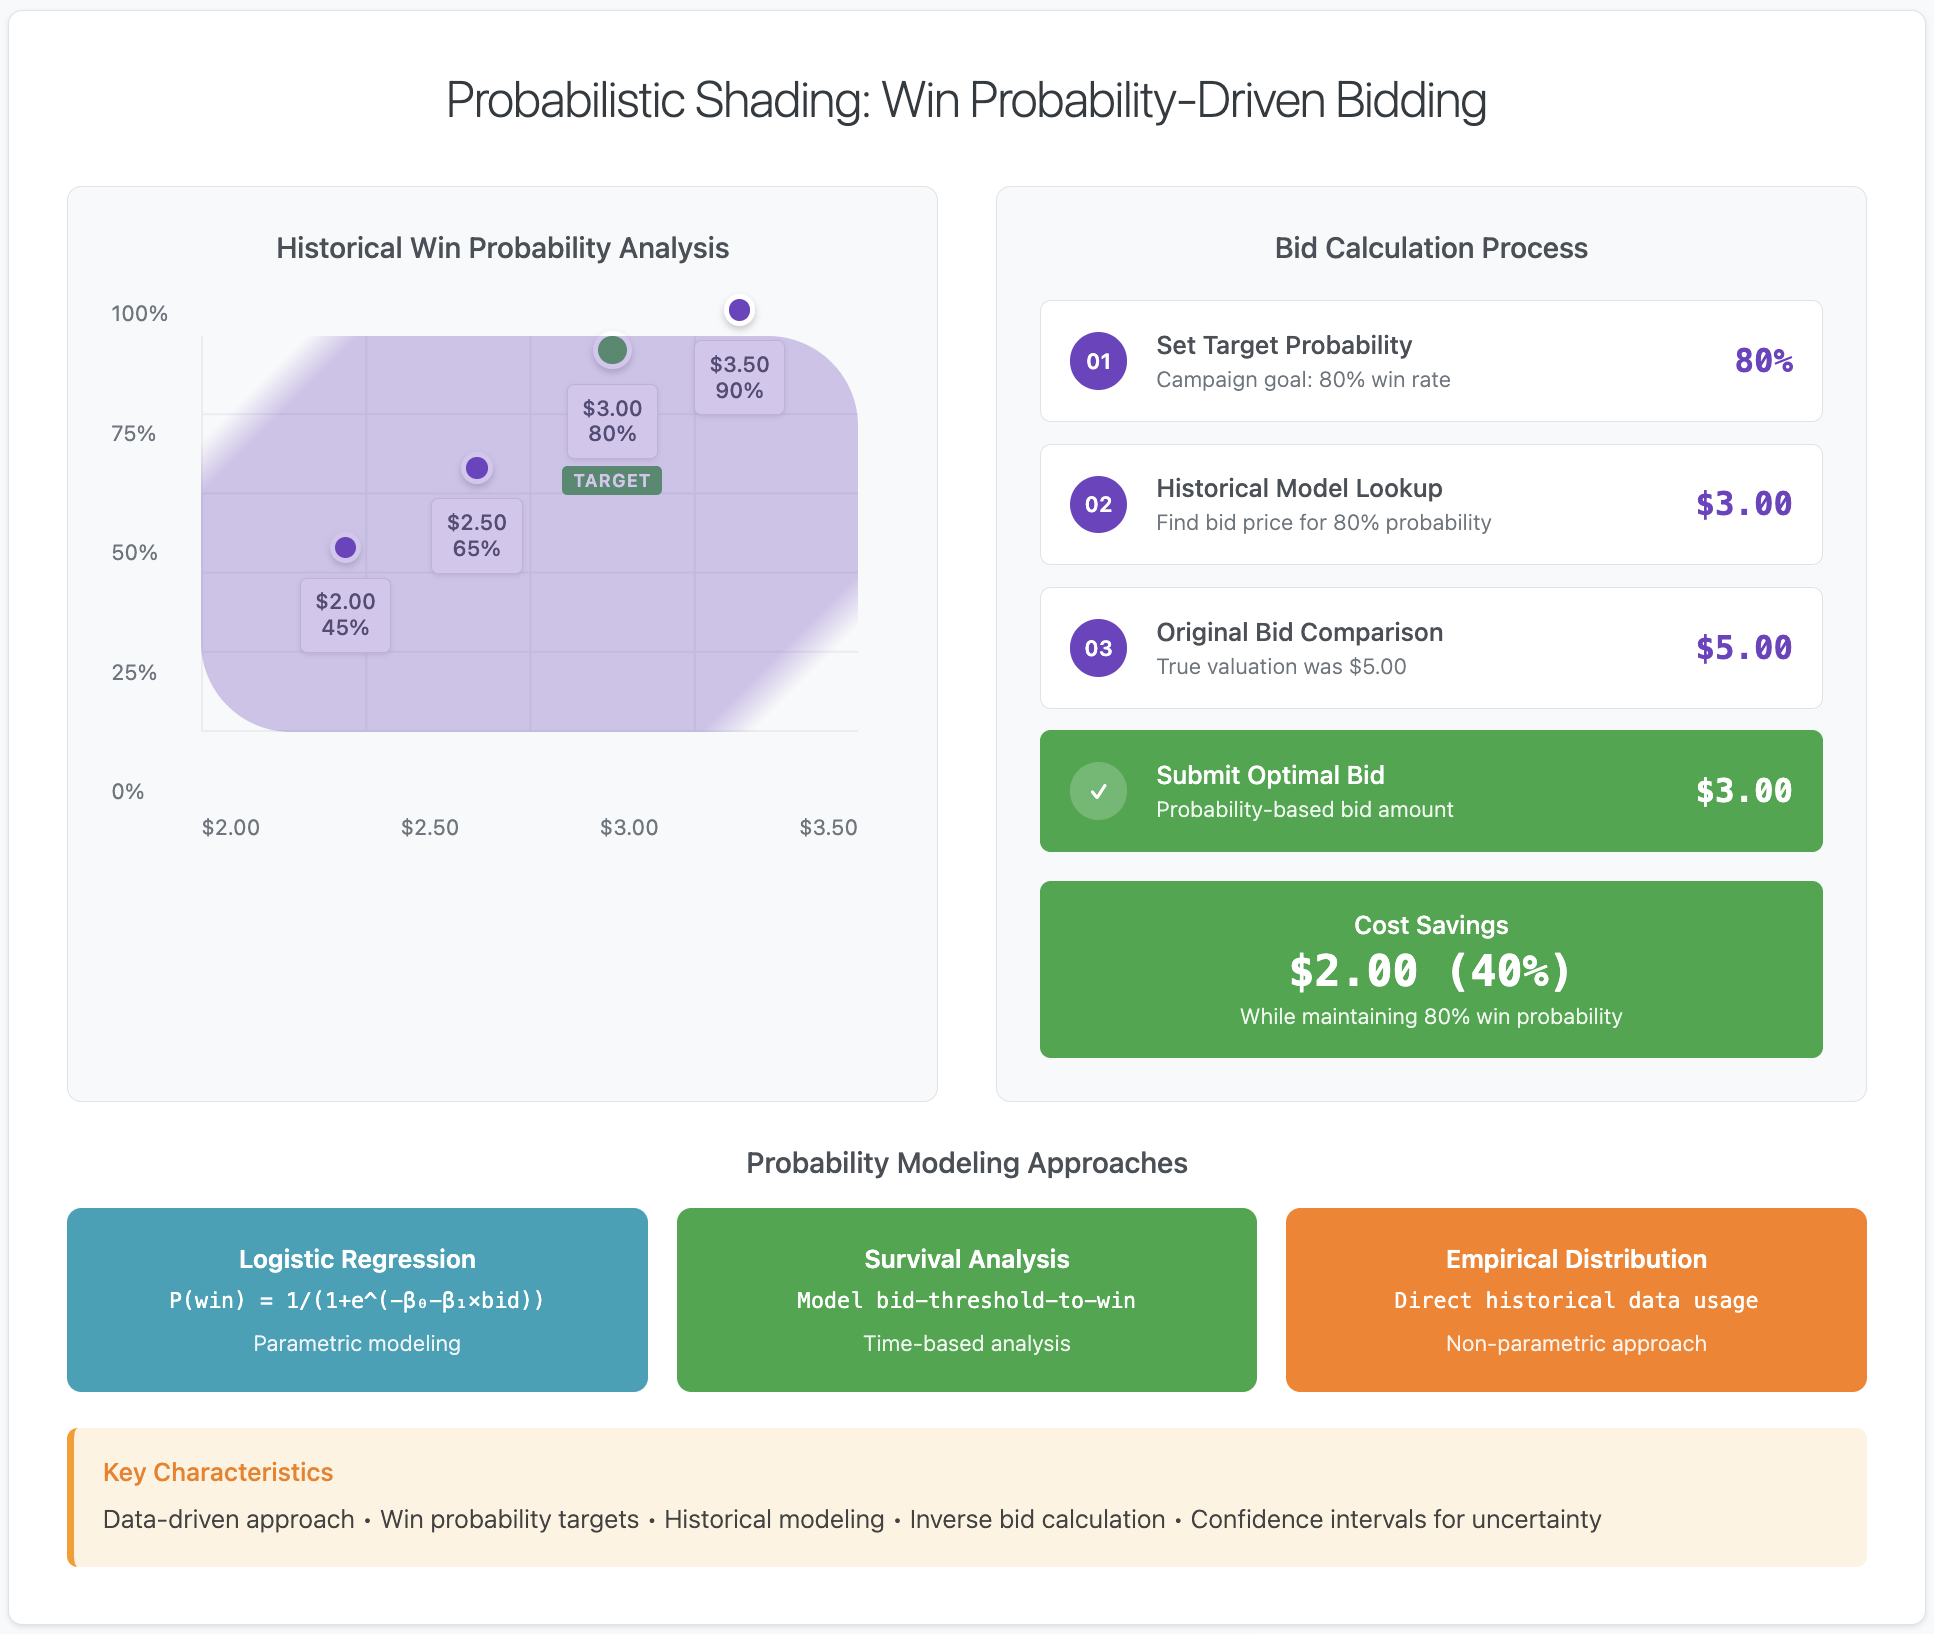Click the checkmark icon beside Submit Optimal Bid

(x=1098, y=791)
